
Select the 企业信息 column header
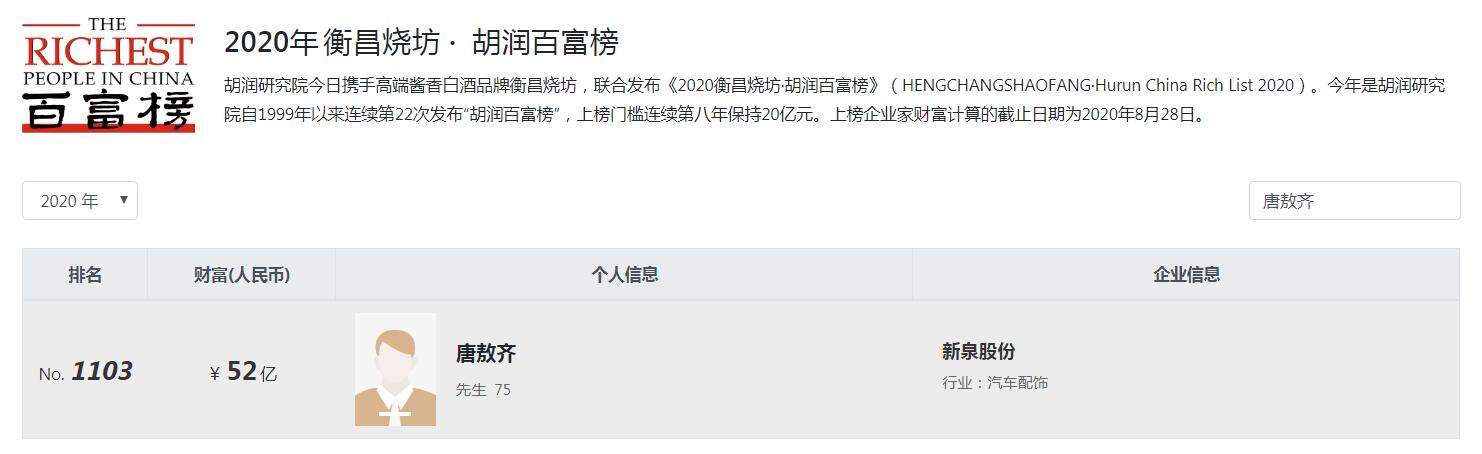pos(1186,274)
